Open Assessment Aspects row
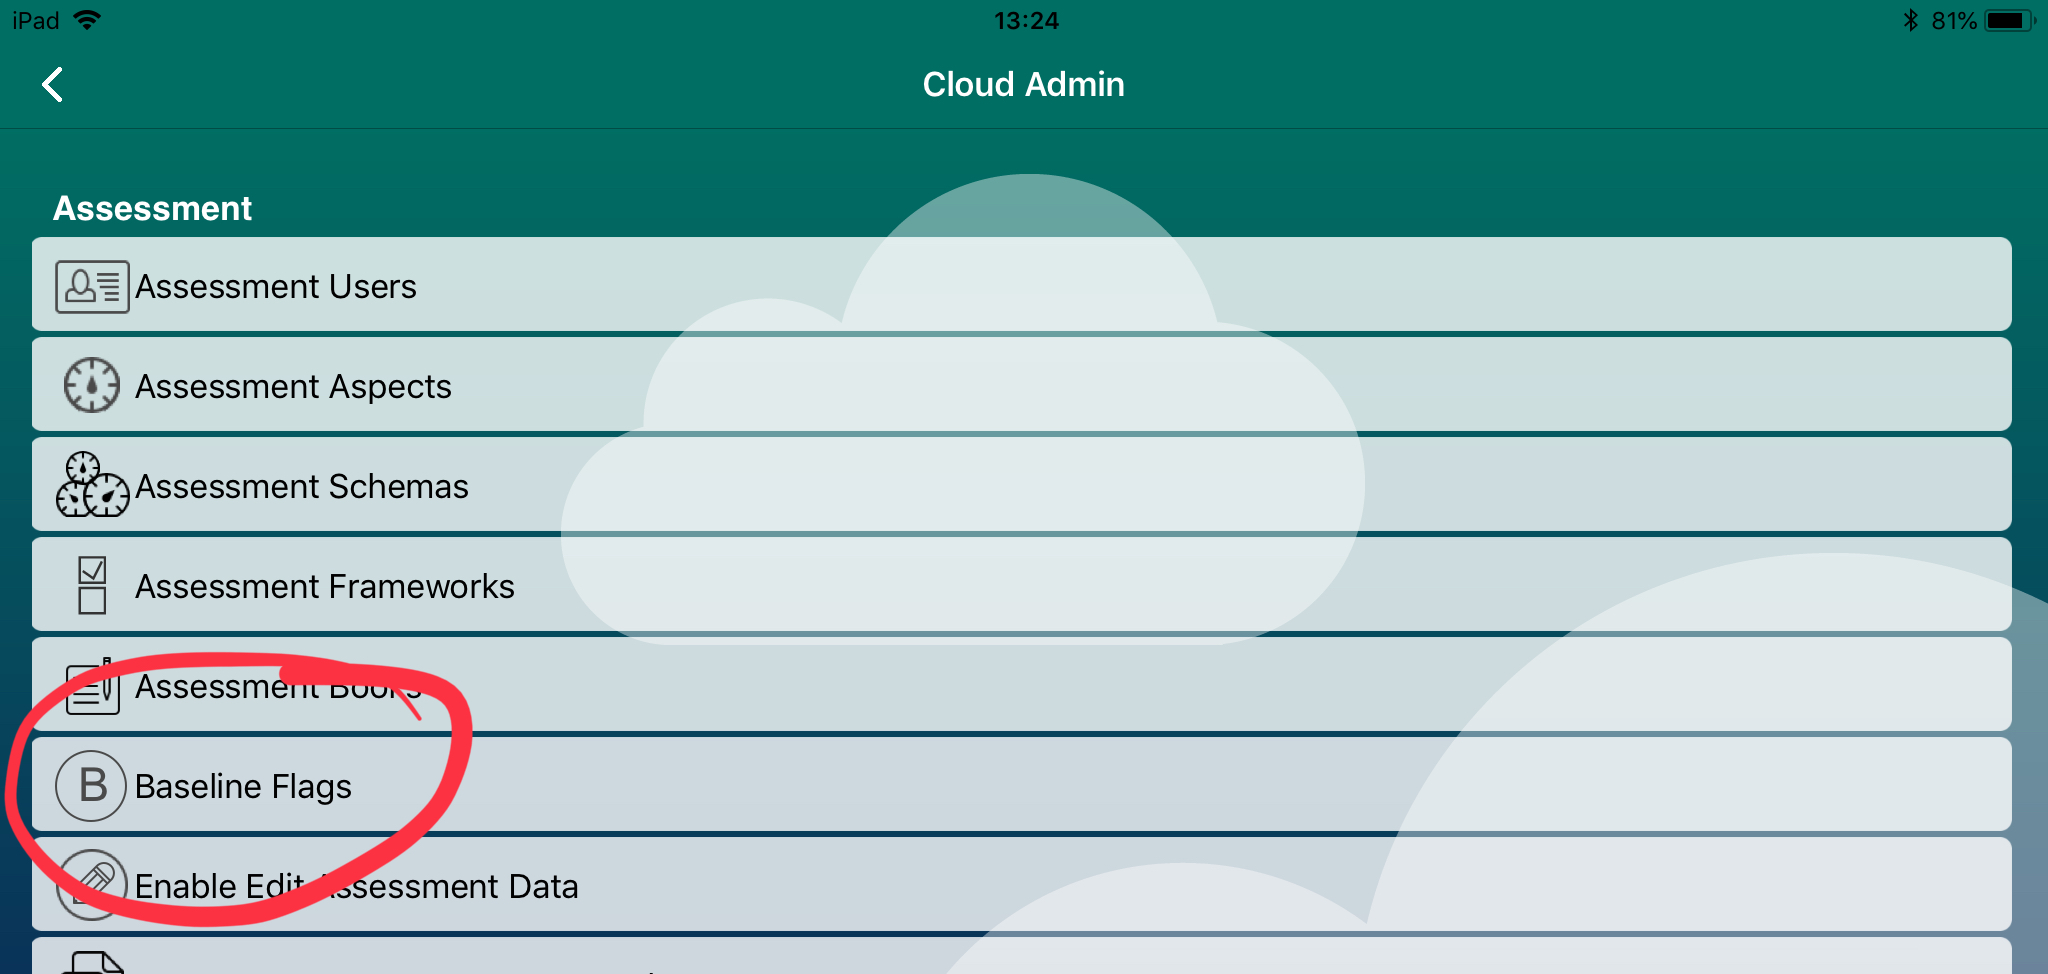 tap(1022, 384)
